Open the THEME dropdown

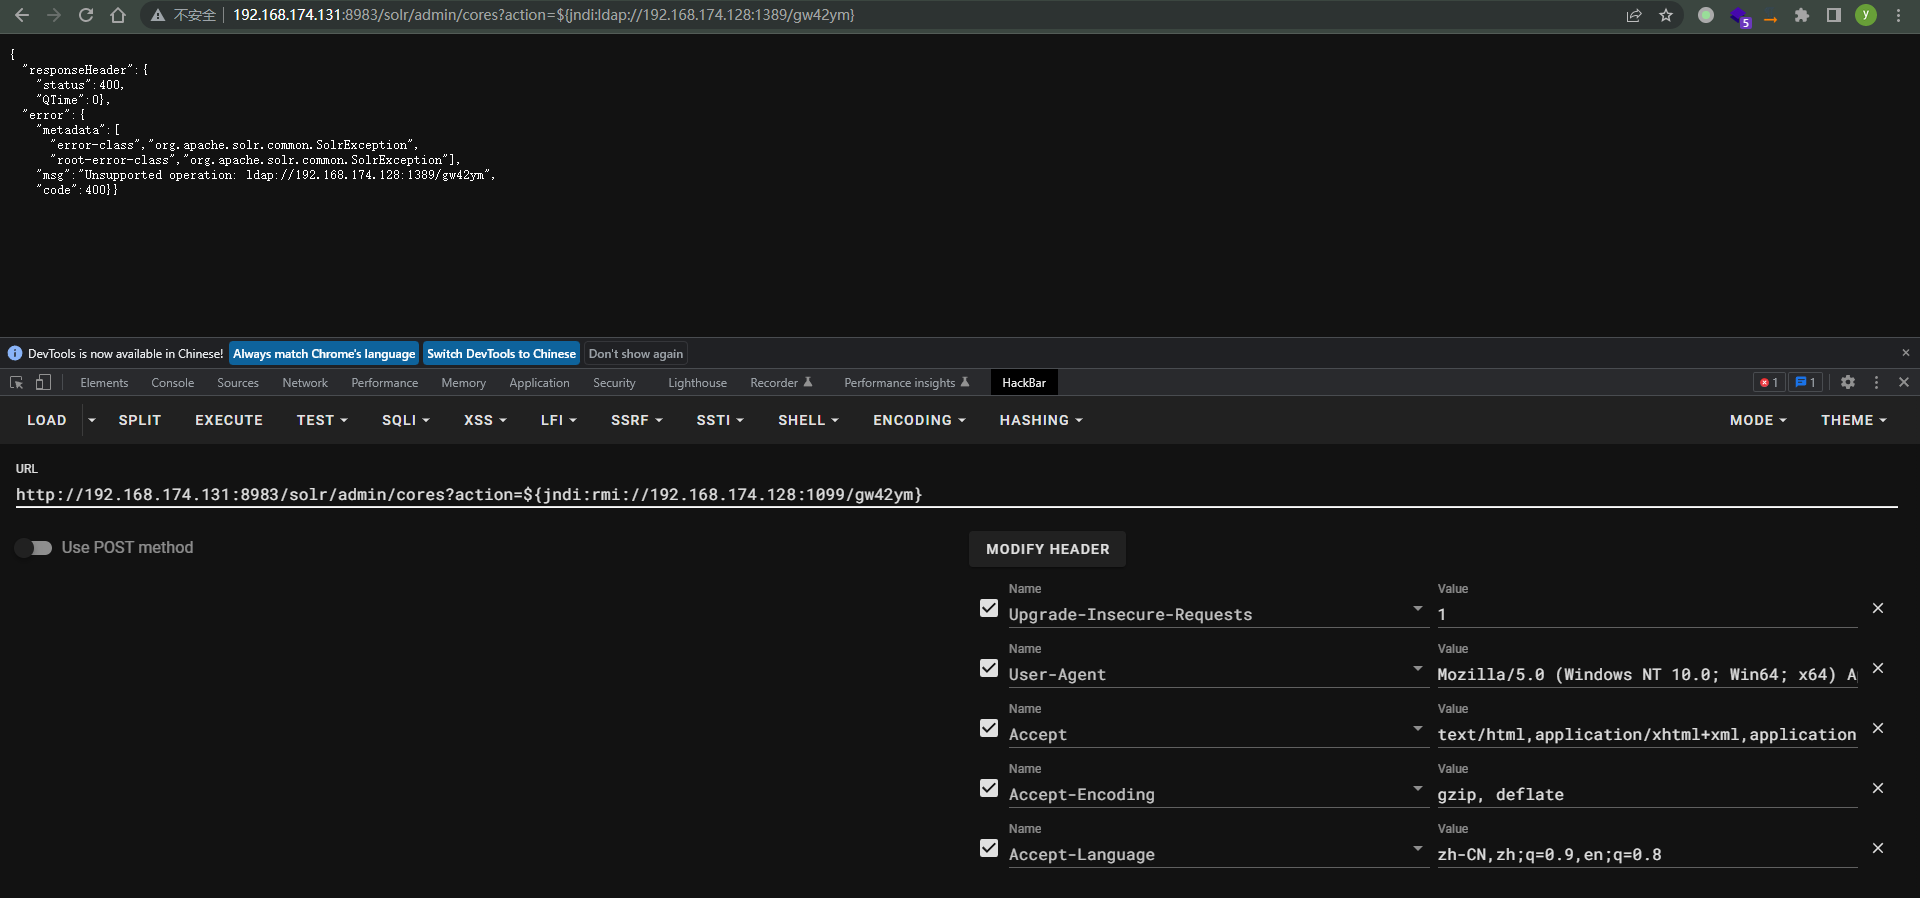1853,420
